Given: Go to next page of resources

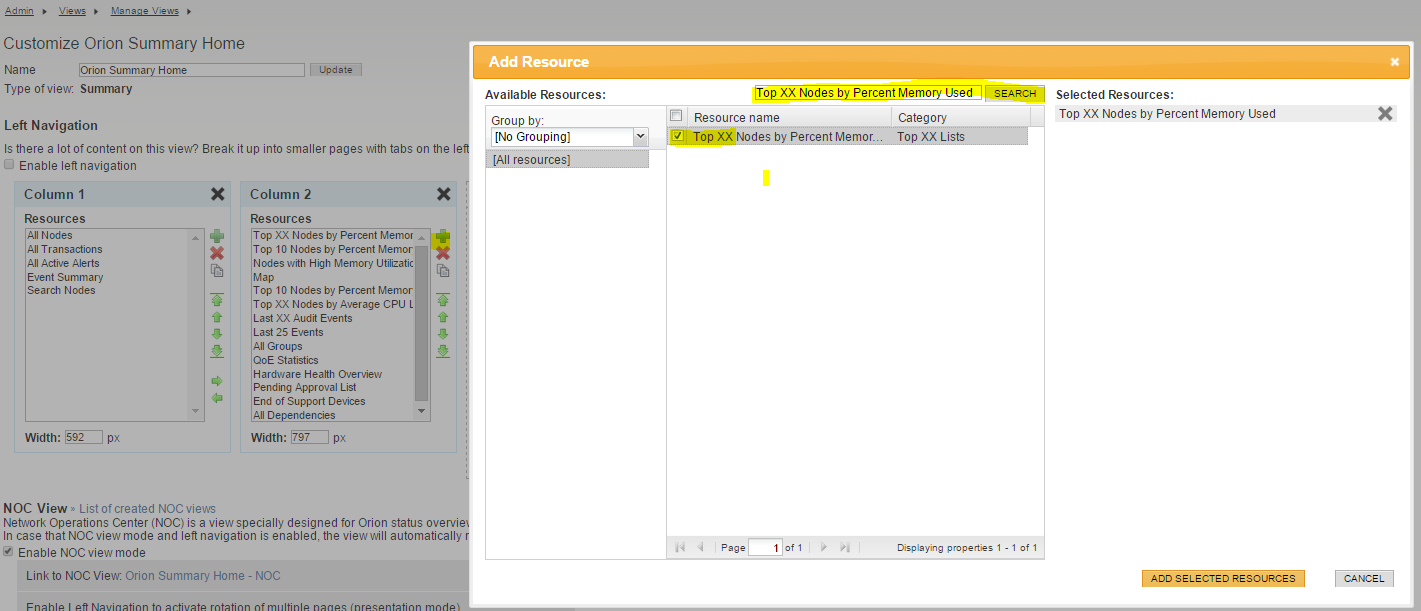Looking at the screenshot, I should click(x=824, y=547).
